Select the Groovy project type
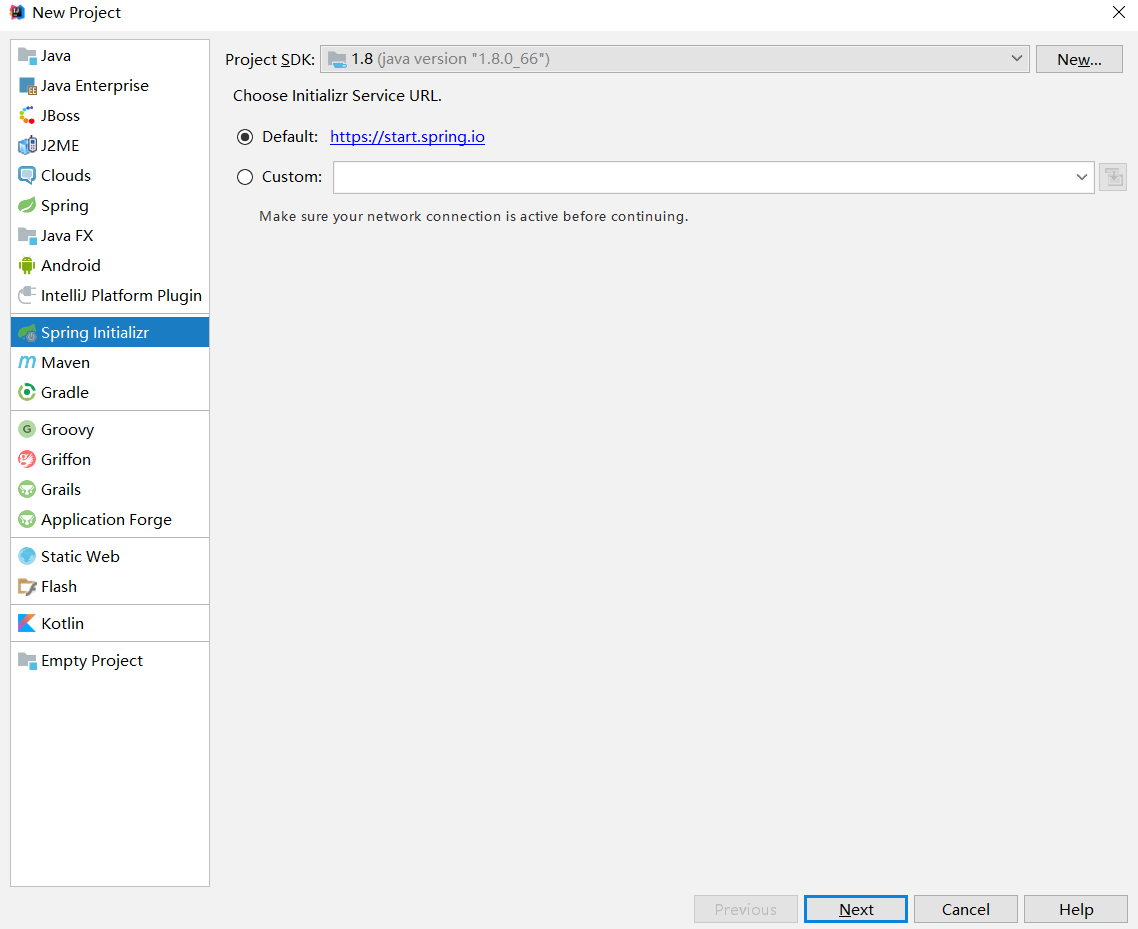This screenshot has width=1138, height=929. (67, 429)
